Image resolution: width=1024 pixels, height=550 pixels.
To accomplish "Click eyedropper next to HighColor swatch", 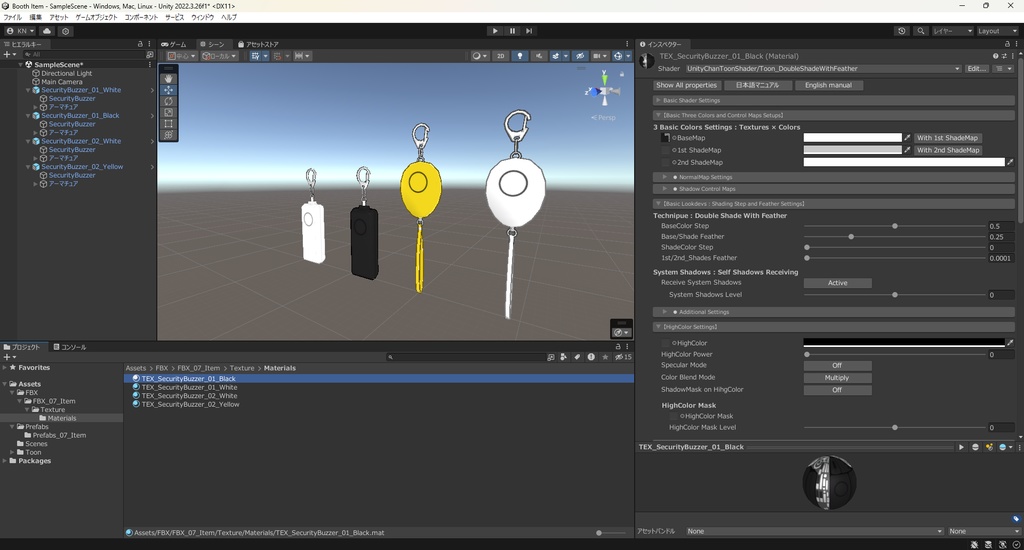I will pos(1010,343).
